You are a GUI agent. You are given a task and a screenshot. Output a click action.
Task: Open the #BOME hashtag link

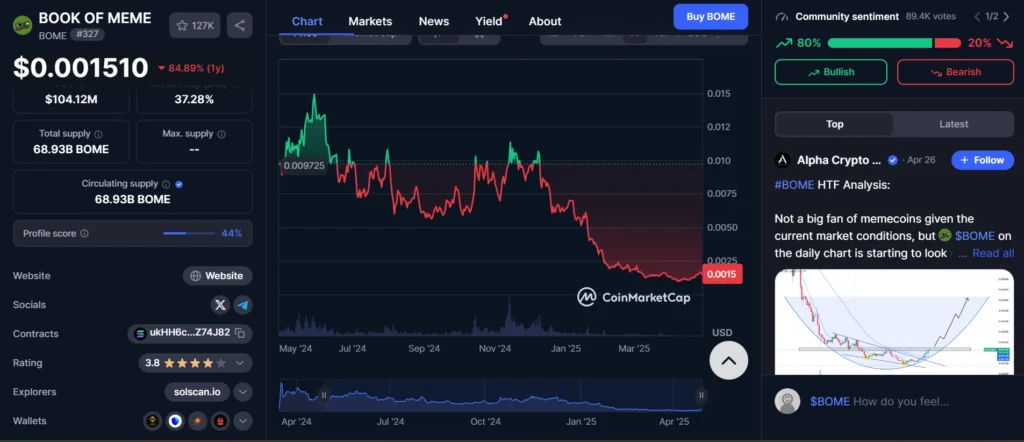tap(794, 185)
